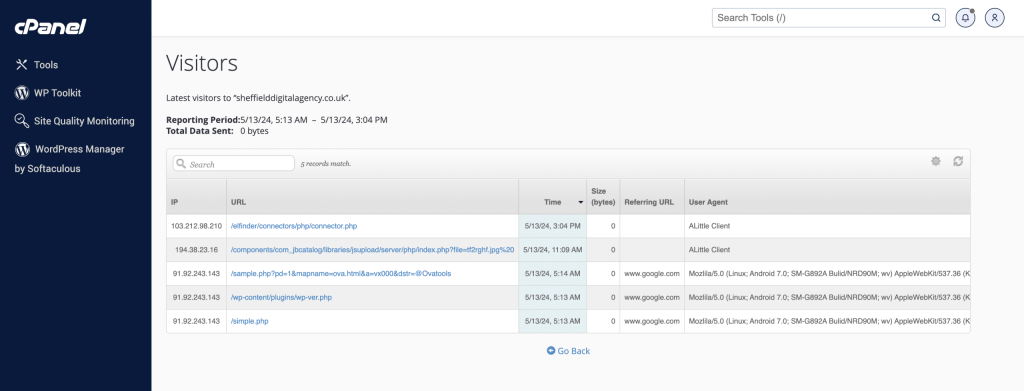Screen dimensions: 1024x391
Task: Open the user account menu icon
Action: [x=995, y=18]
